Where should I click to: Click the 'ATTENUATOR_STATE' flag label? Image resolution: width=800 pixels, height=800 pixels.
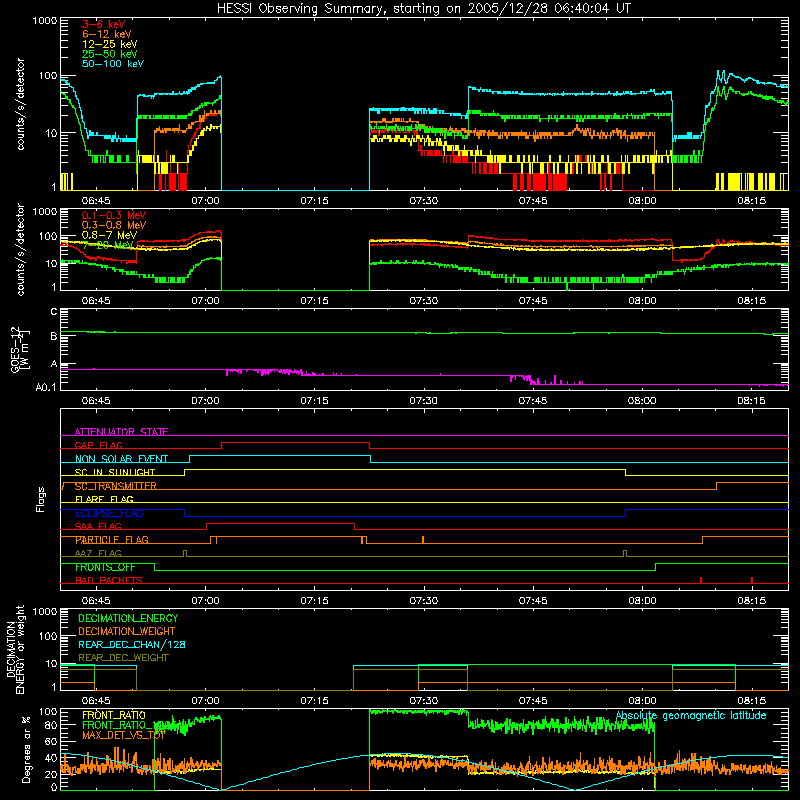point(121,432)
